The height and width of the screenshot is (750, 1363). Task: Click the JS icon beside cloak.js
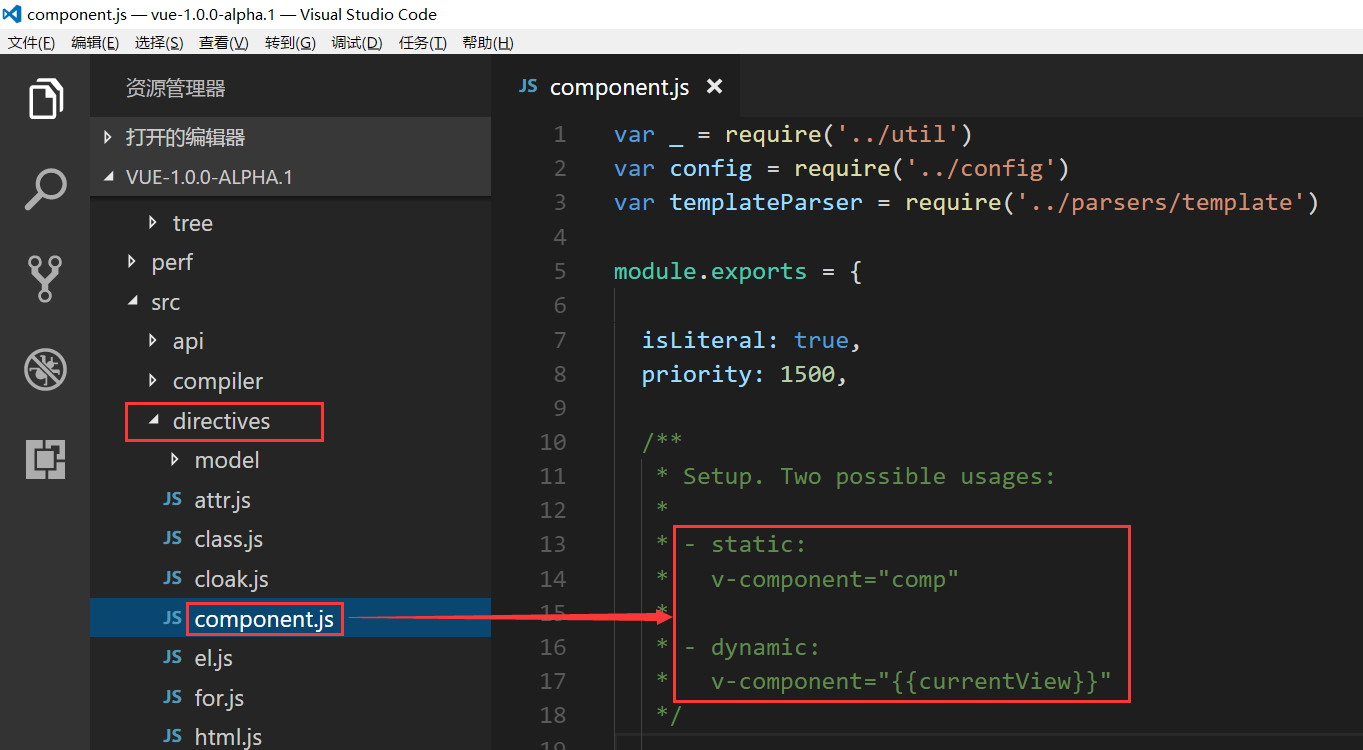(173, 578)
